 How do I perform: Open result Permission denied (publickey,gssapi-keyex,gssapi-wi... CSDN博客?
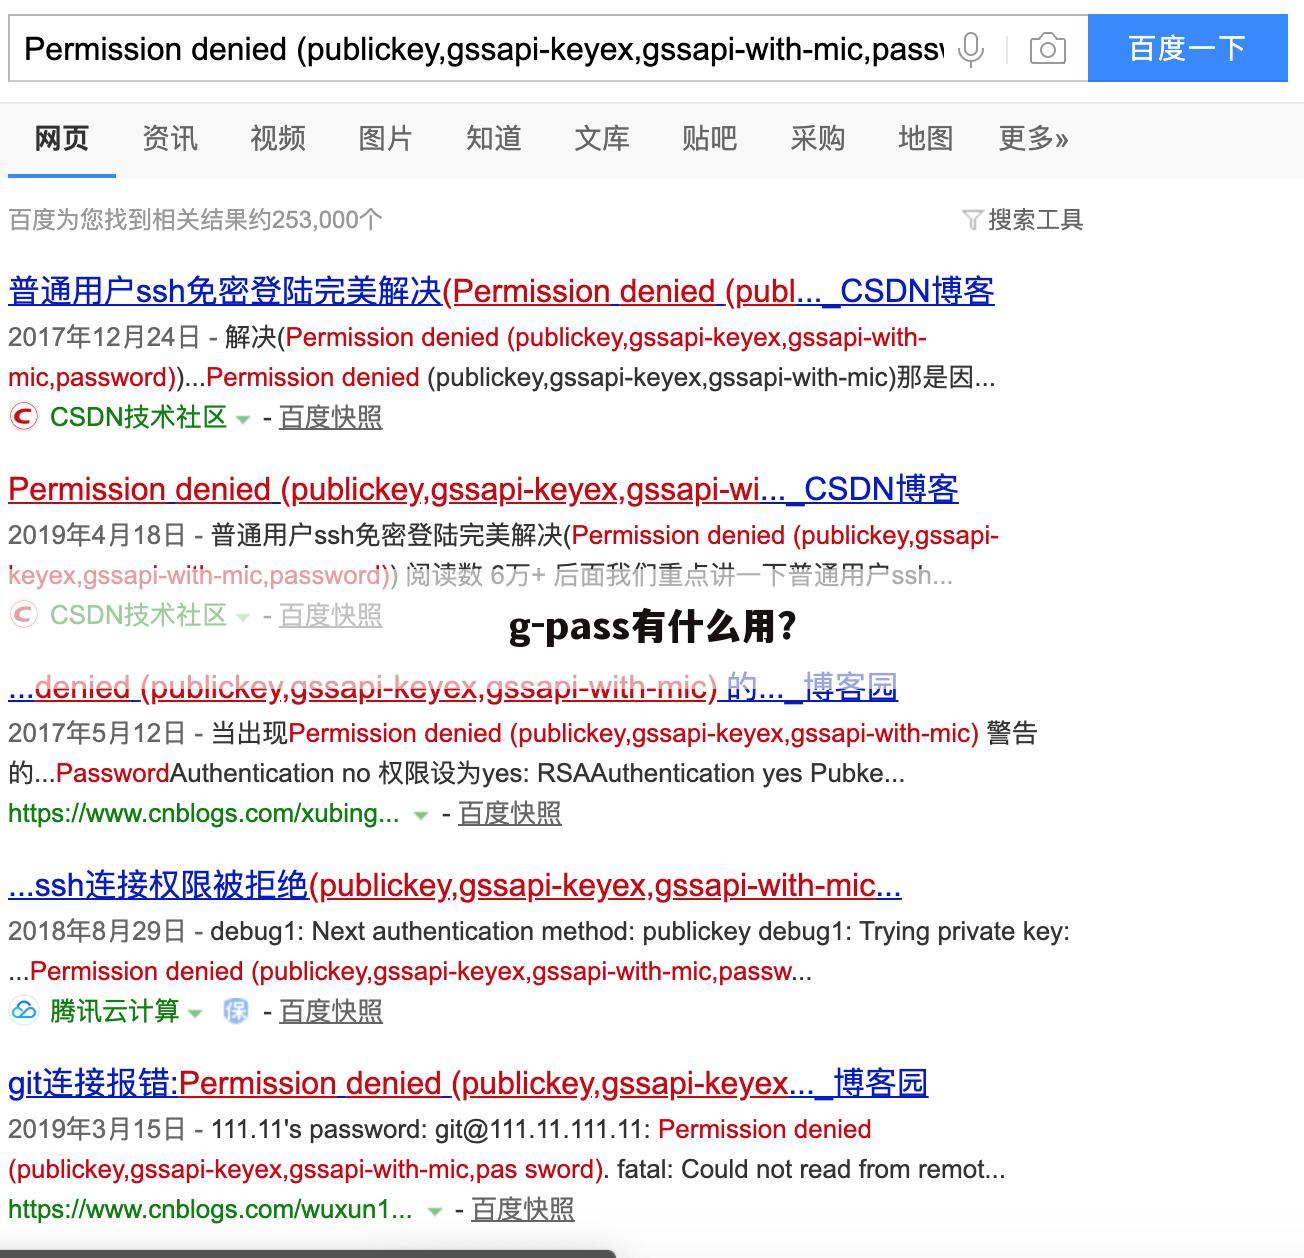(x=483, y=489)
